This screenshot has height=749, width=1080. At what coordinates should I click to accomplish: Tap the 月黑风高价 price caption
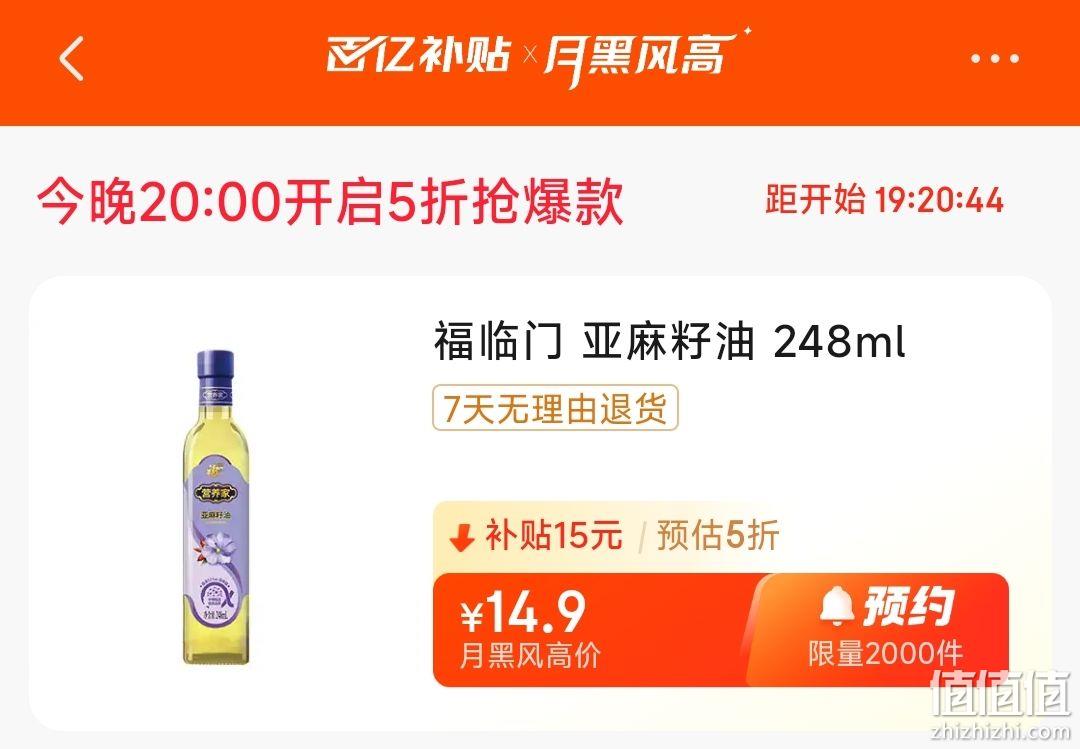coord(530,655)
